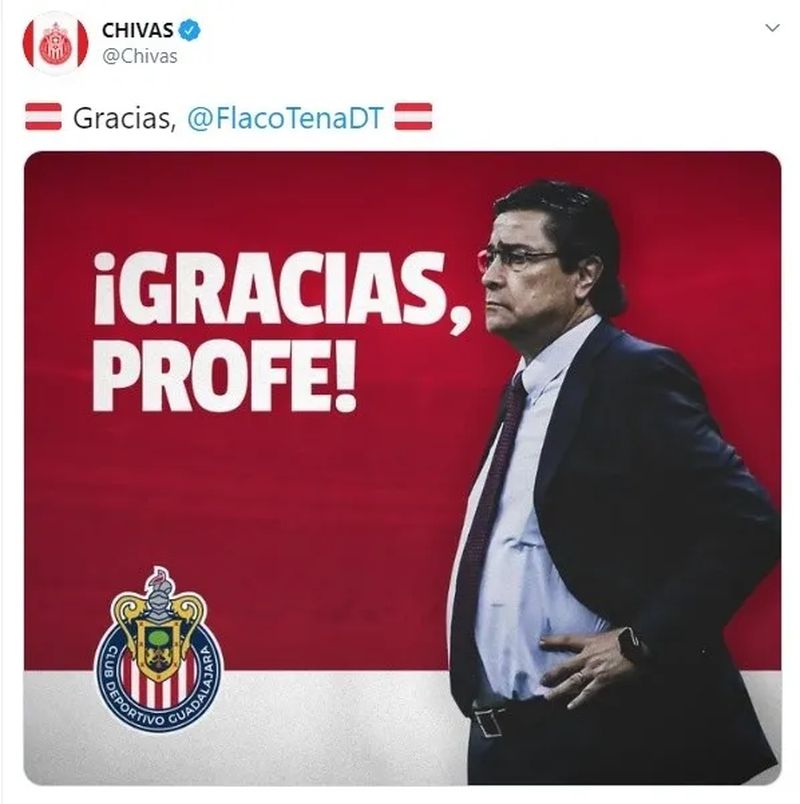Viewport: 800px width, 804px height.
Task: Open the Chivas profile avatar
Action: (x=55, y=43)
